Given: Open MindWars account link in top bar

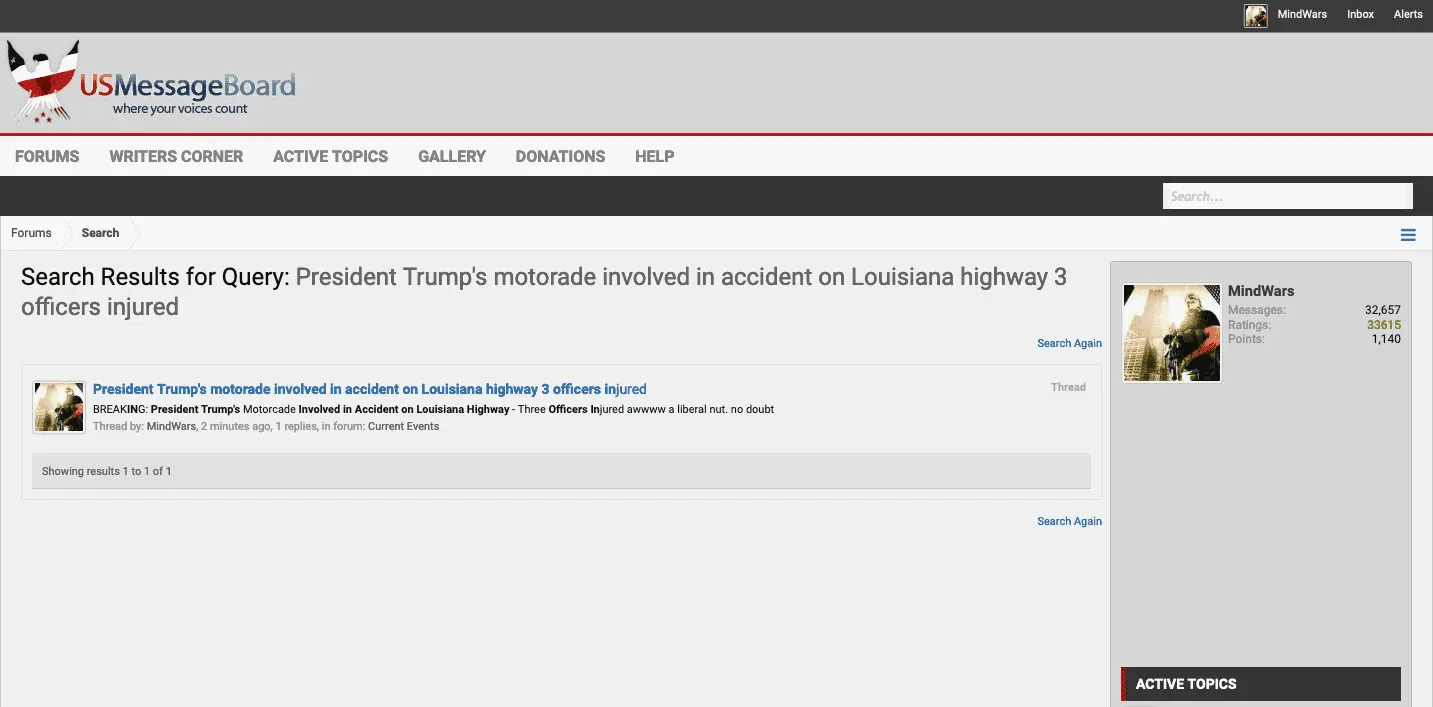Looking at the screenshot, I should point(1302,15).
